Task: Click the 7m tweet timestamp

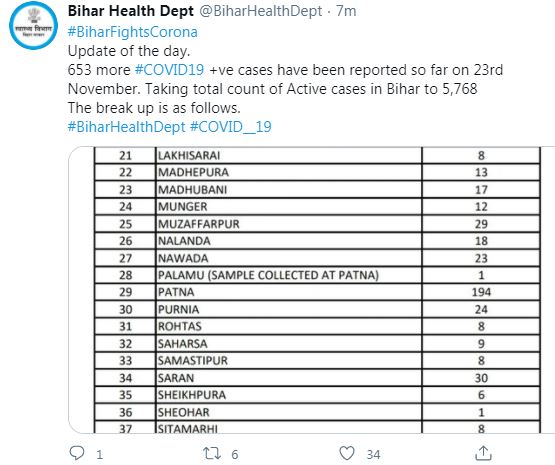Action: point(346,11)
